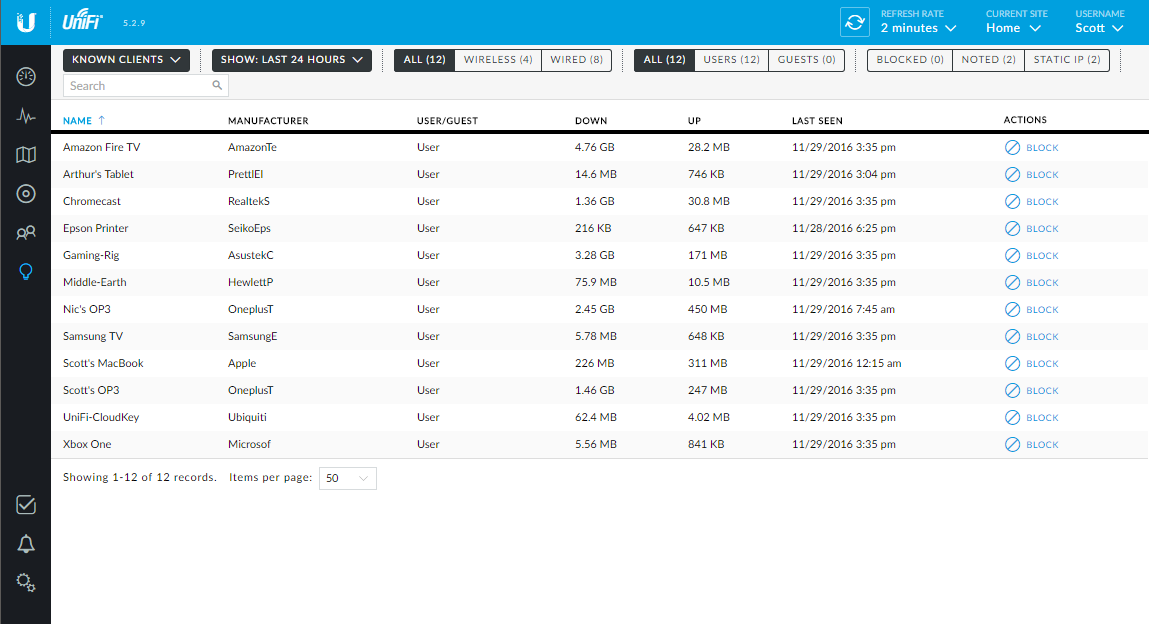Click the Ubiquiti U logo icon
Image resolution: width=1149 pixels, height=624 pixels.
point(26,22)
